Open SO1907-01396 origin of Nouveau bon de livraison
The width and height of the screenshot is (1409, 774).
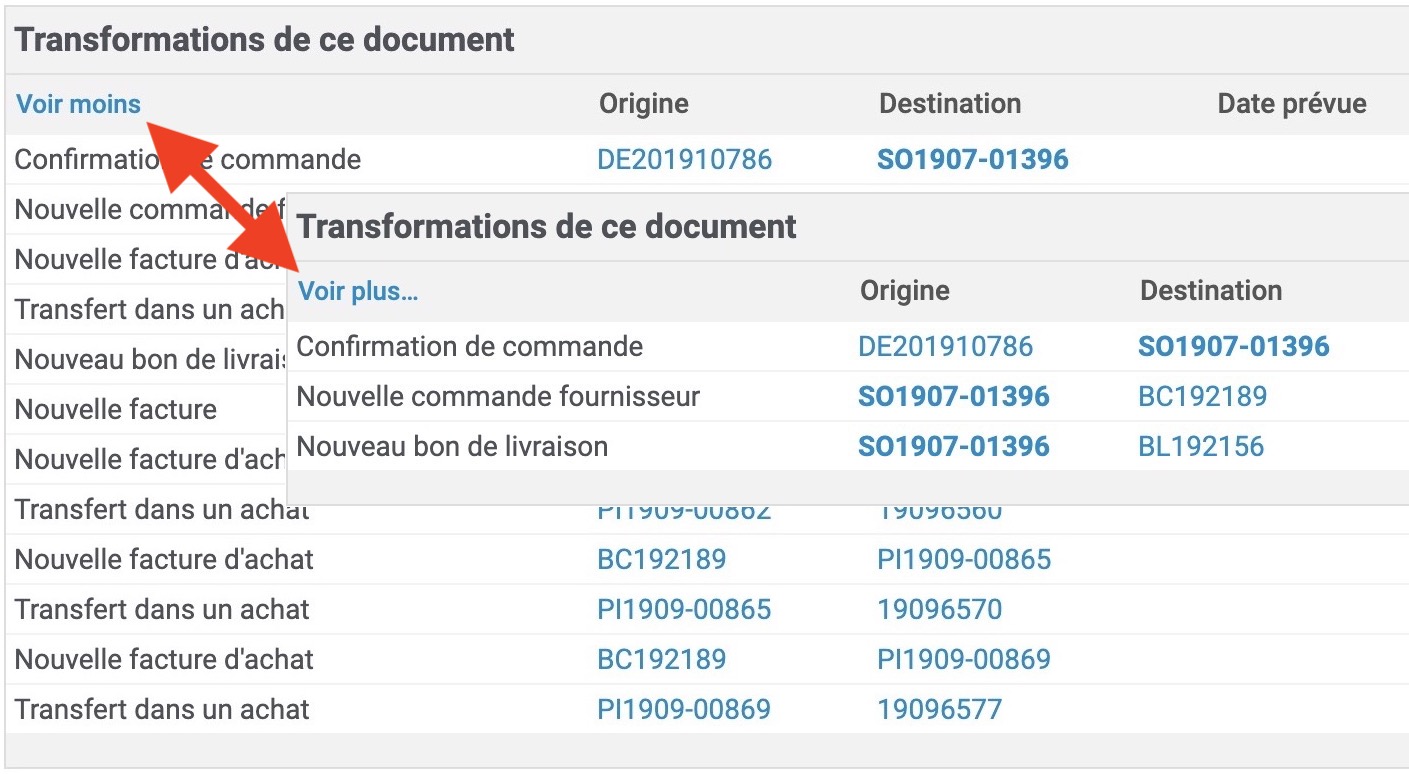[953, 446]
